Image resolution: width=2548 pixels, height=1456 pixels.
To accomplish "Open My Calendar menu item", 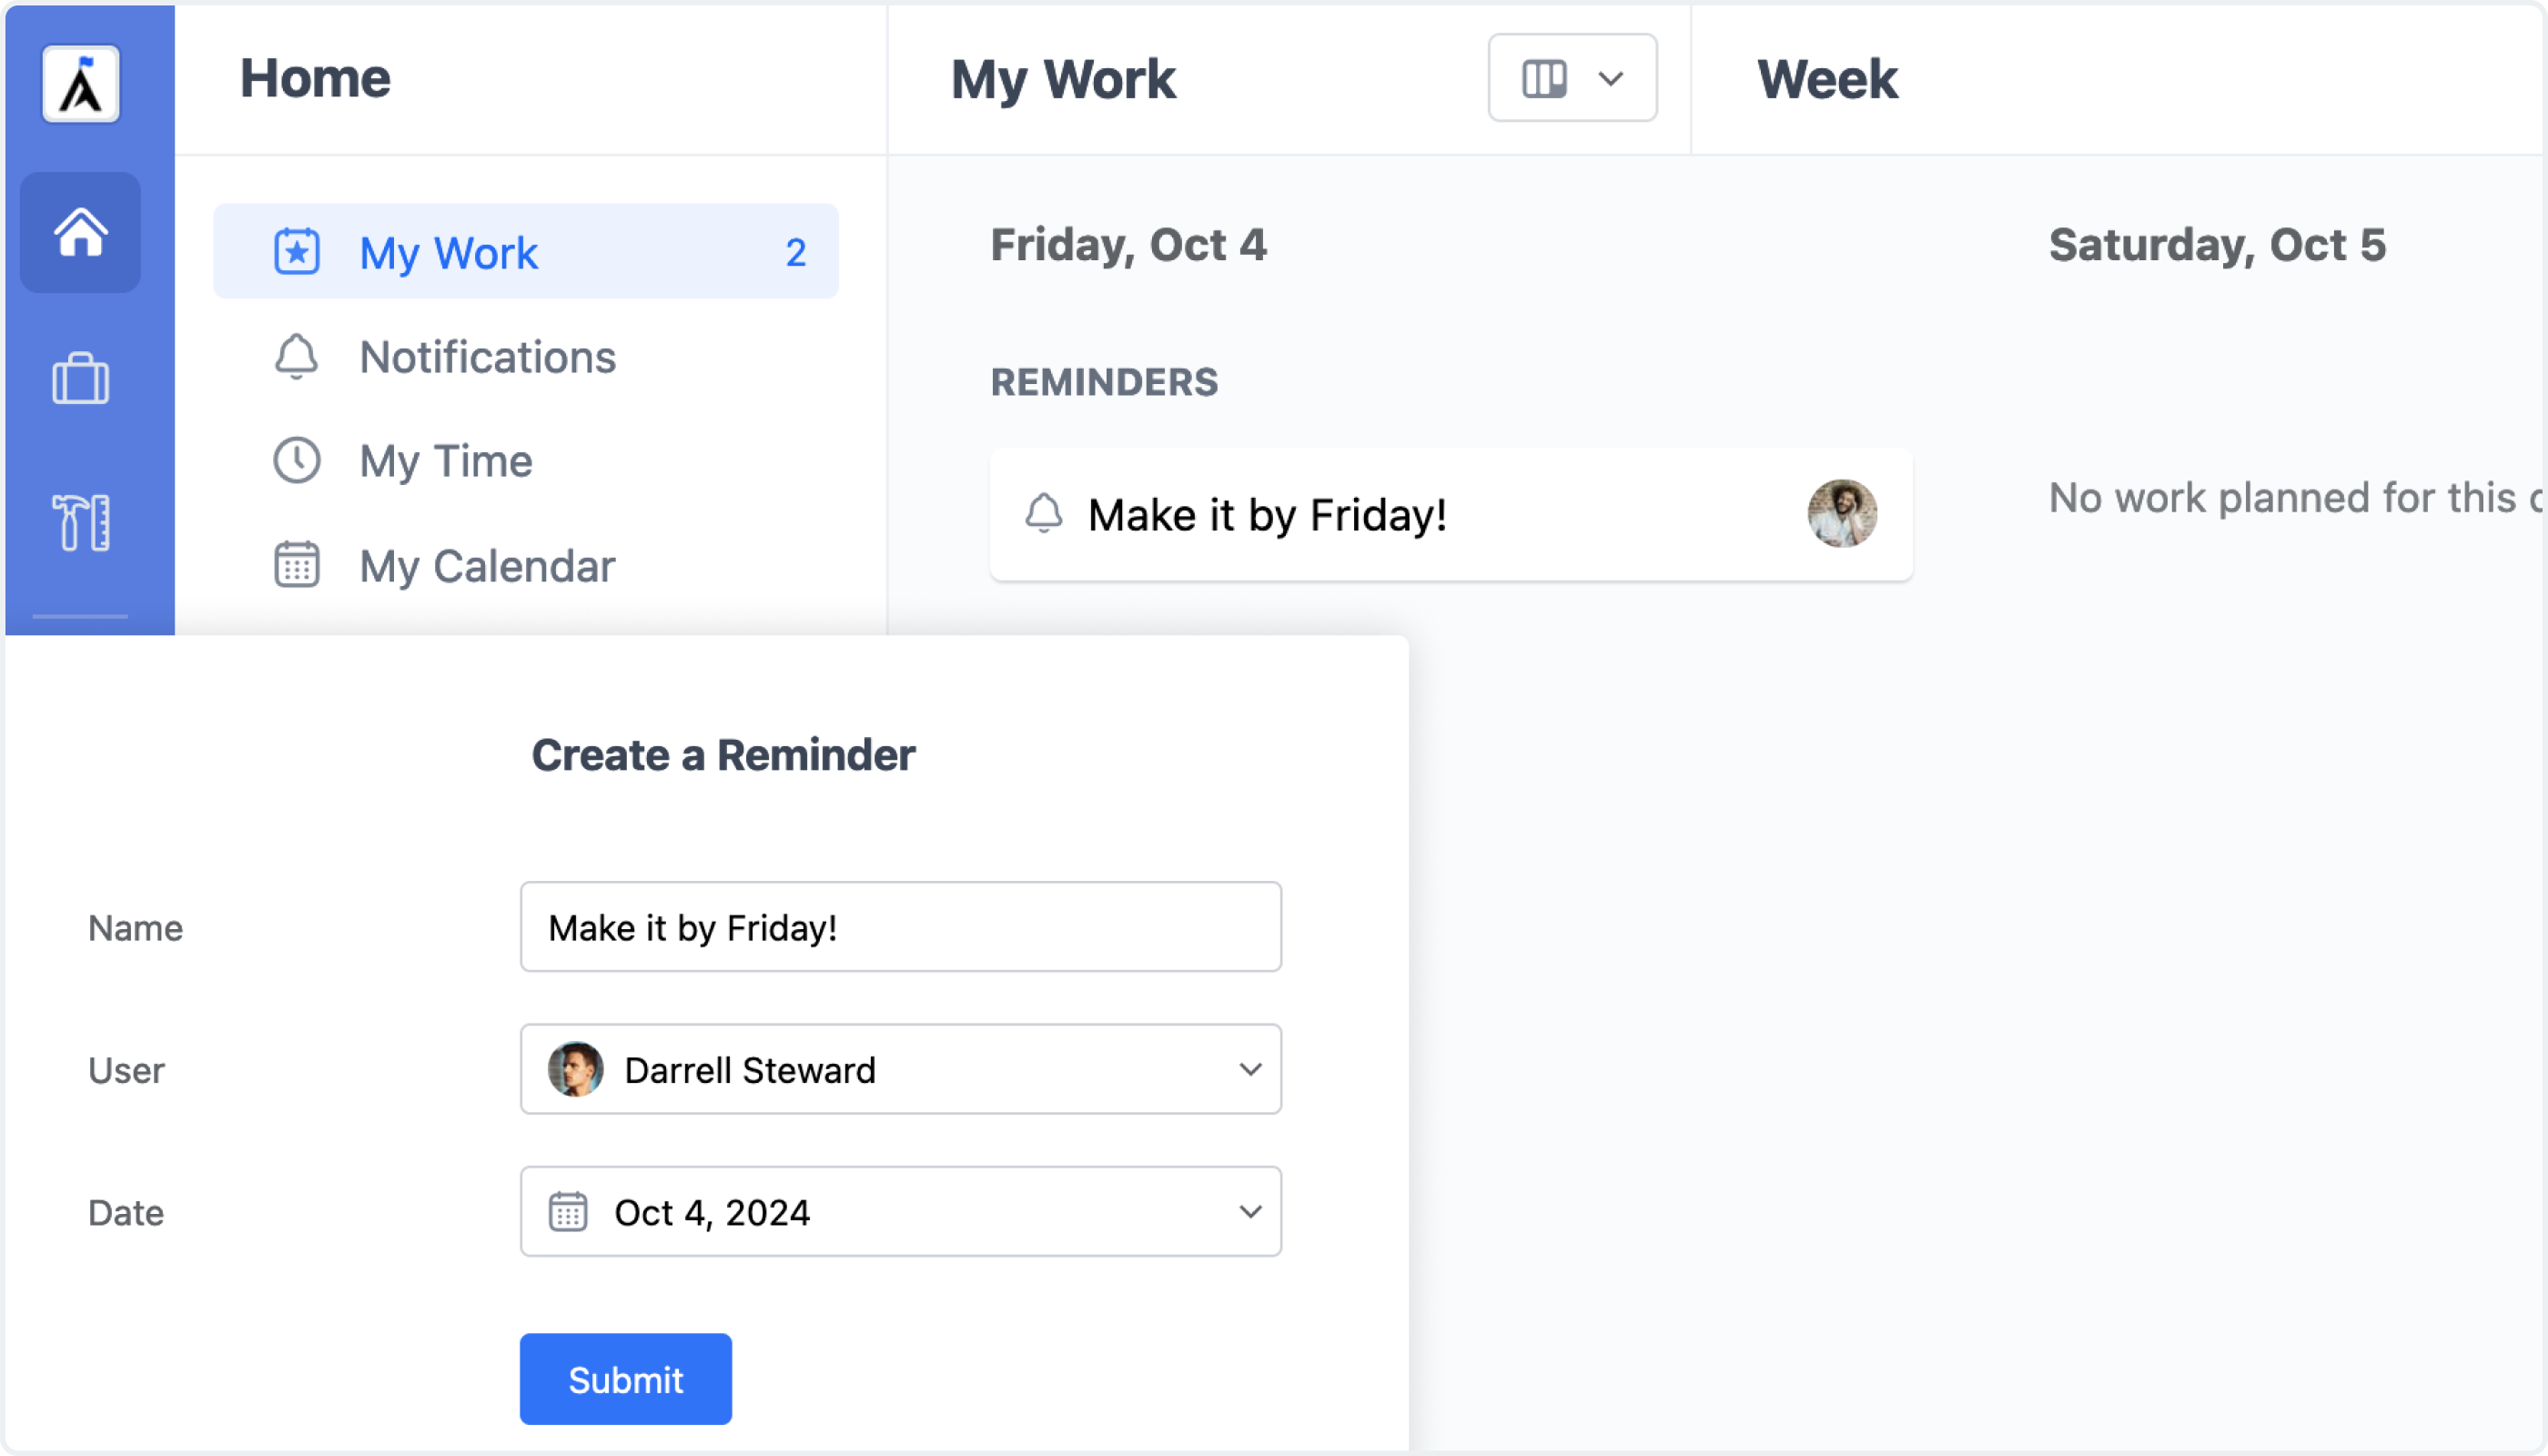I will coord(526,565).
